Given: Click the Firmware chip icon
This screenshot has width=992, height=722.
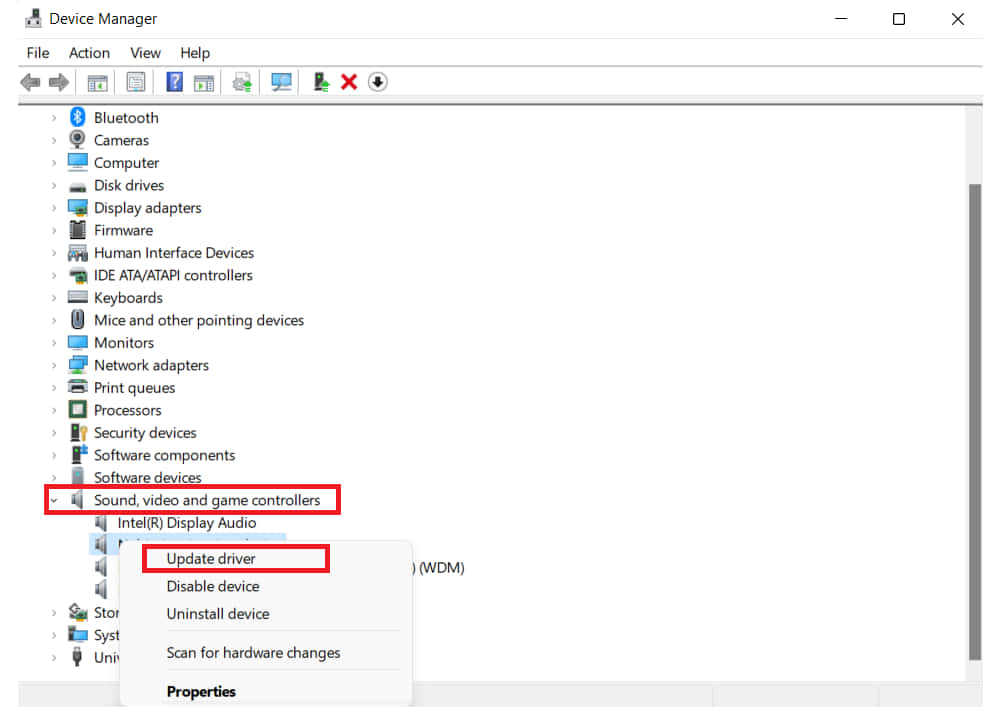Looking at the screenshot, I should coord(77,230).
